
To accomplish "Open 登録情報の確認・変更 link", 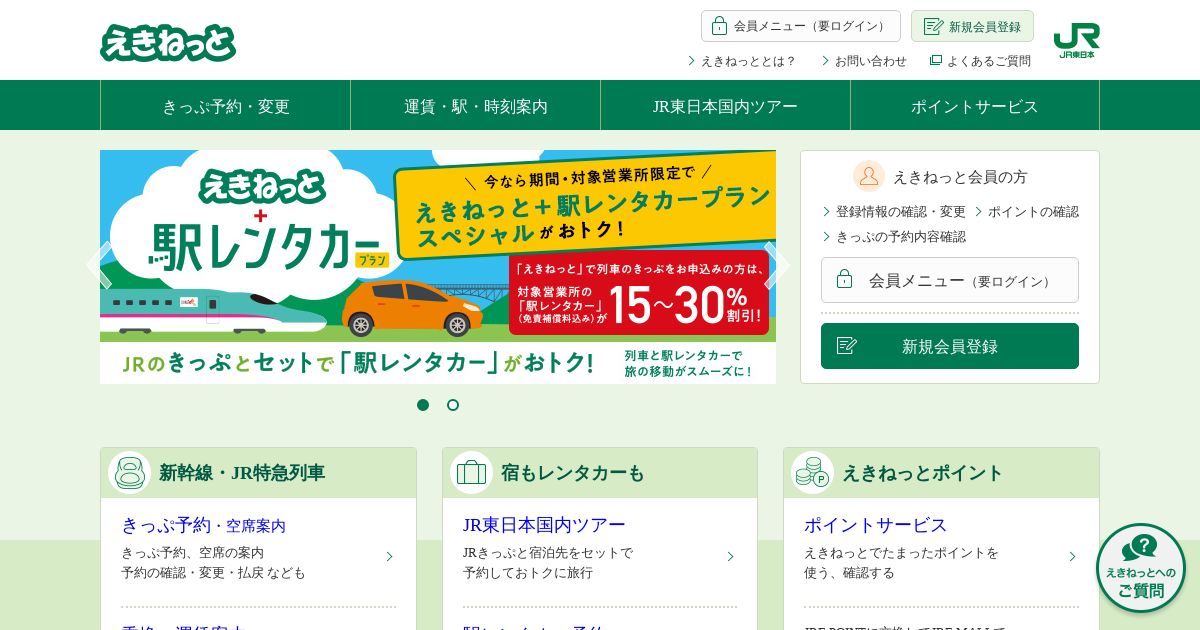I will pyautogui.click(x=901, y=212).
